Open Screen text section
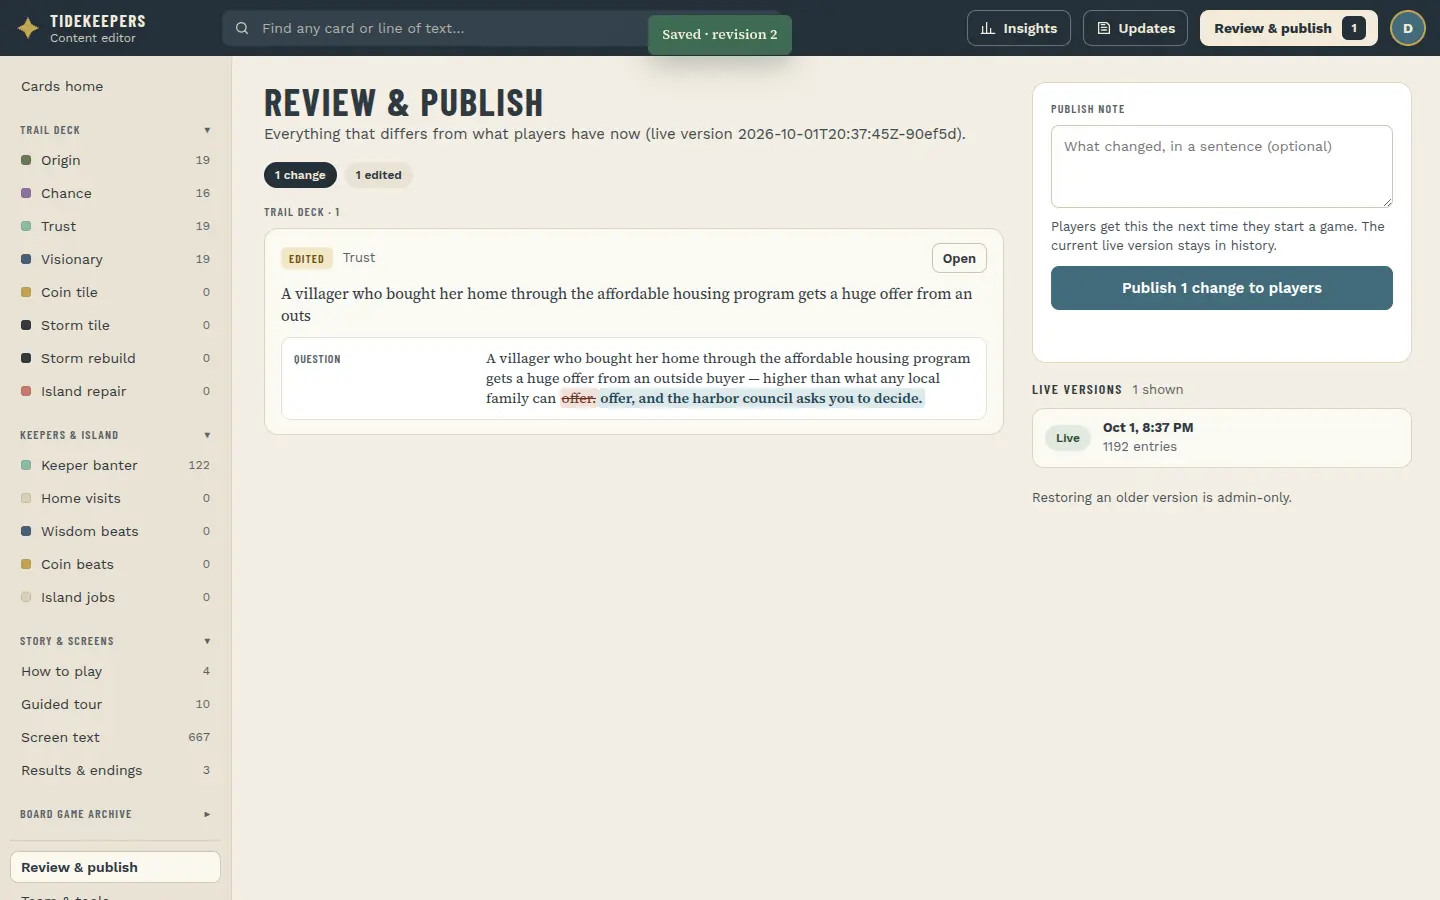This screenshot has width=1440, height=900. coord(115,737)
